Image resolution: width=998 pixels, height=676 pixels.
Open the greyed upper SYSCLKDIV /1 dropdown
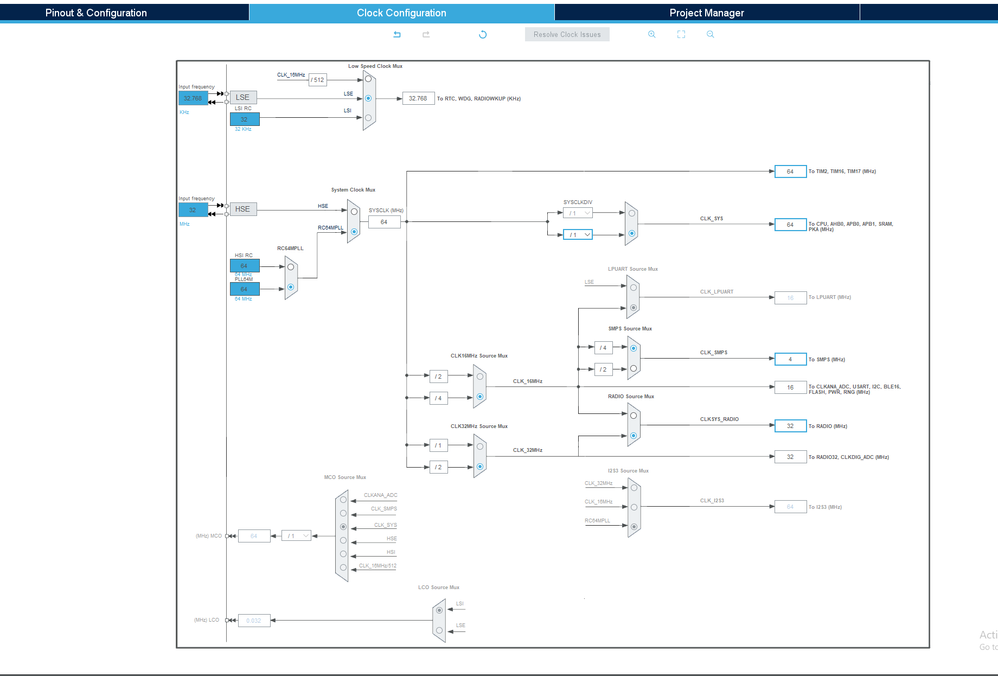point(577,213)
